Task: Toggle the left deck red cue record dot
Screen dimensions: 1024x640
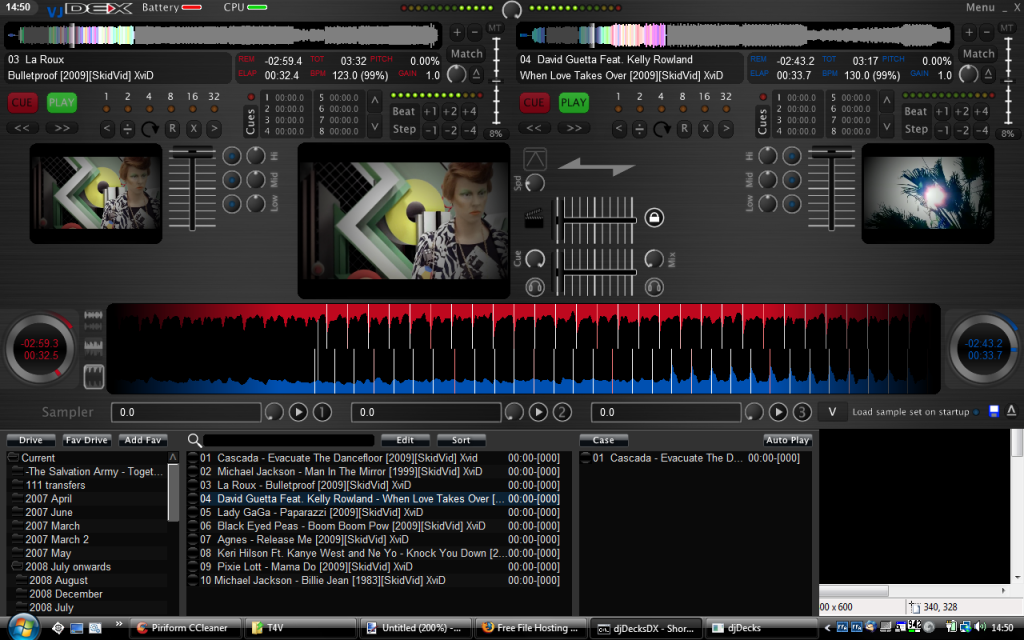Action: click(x=251, y=97)
